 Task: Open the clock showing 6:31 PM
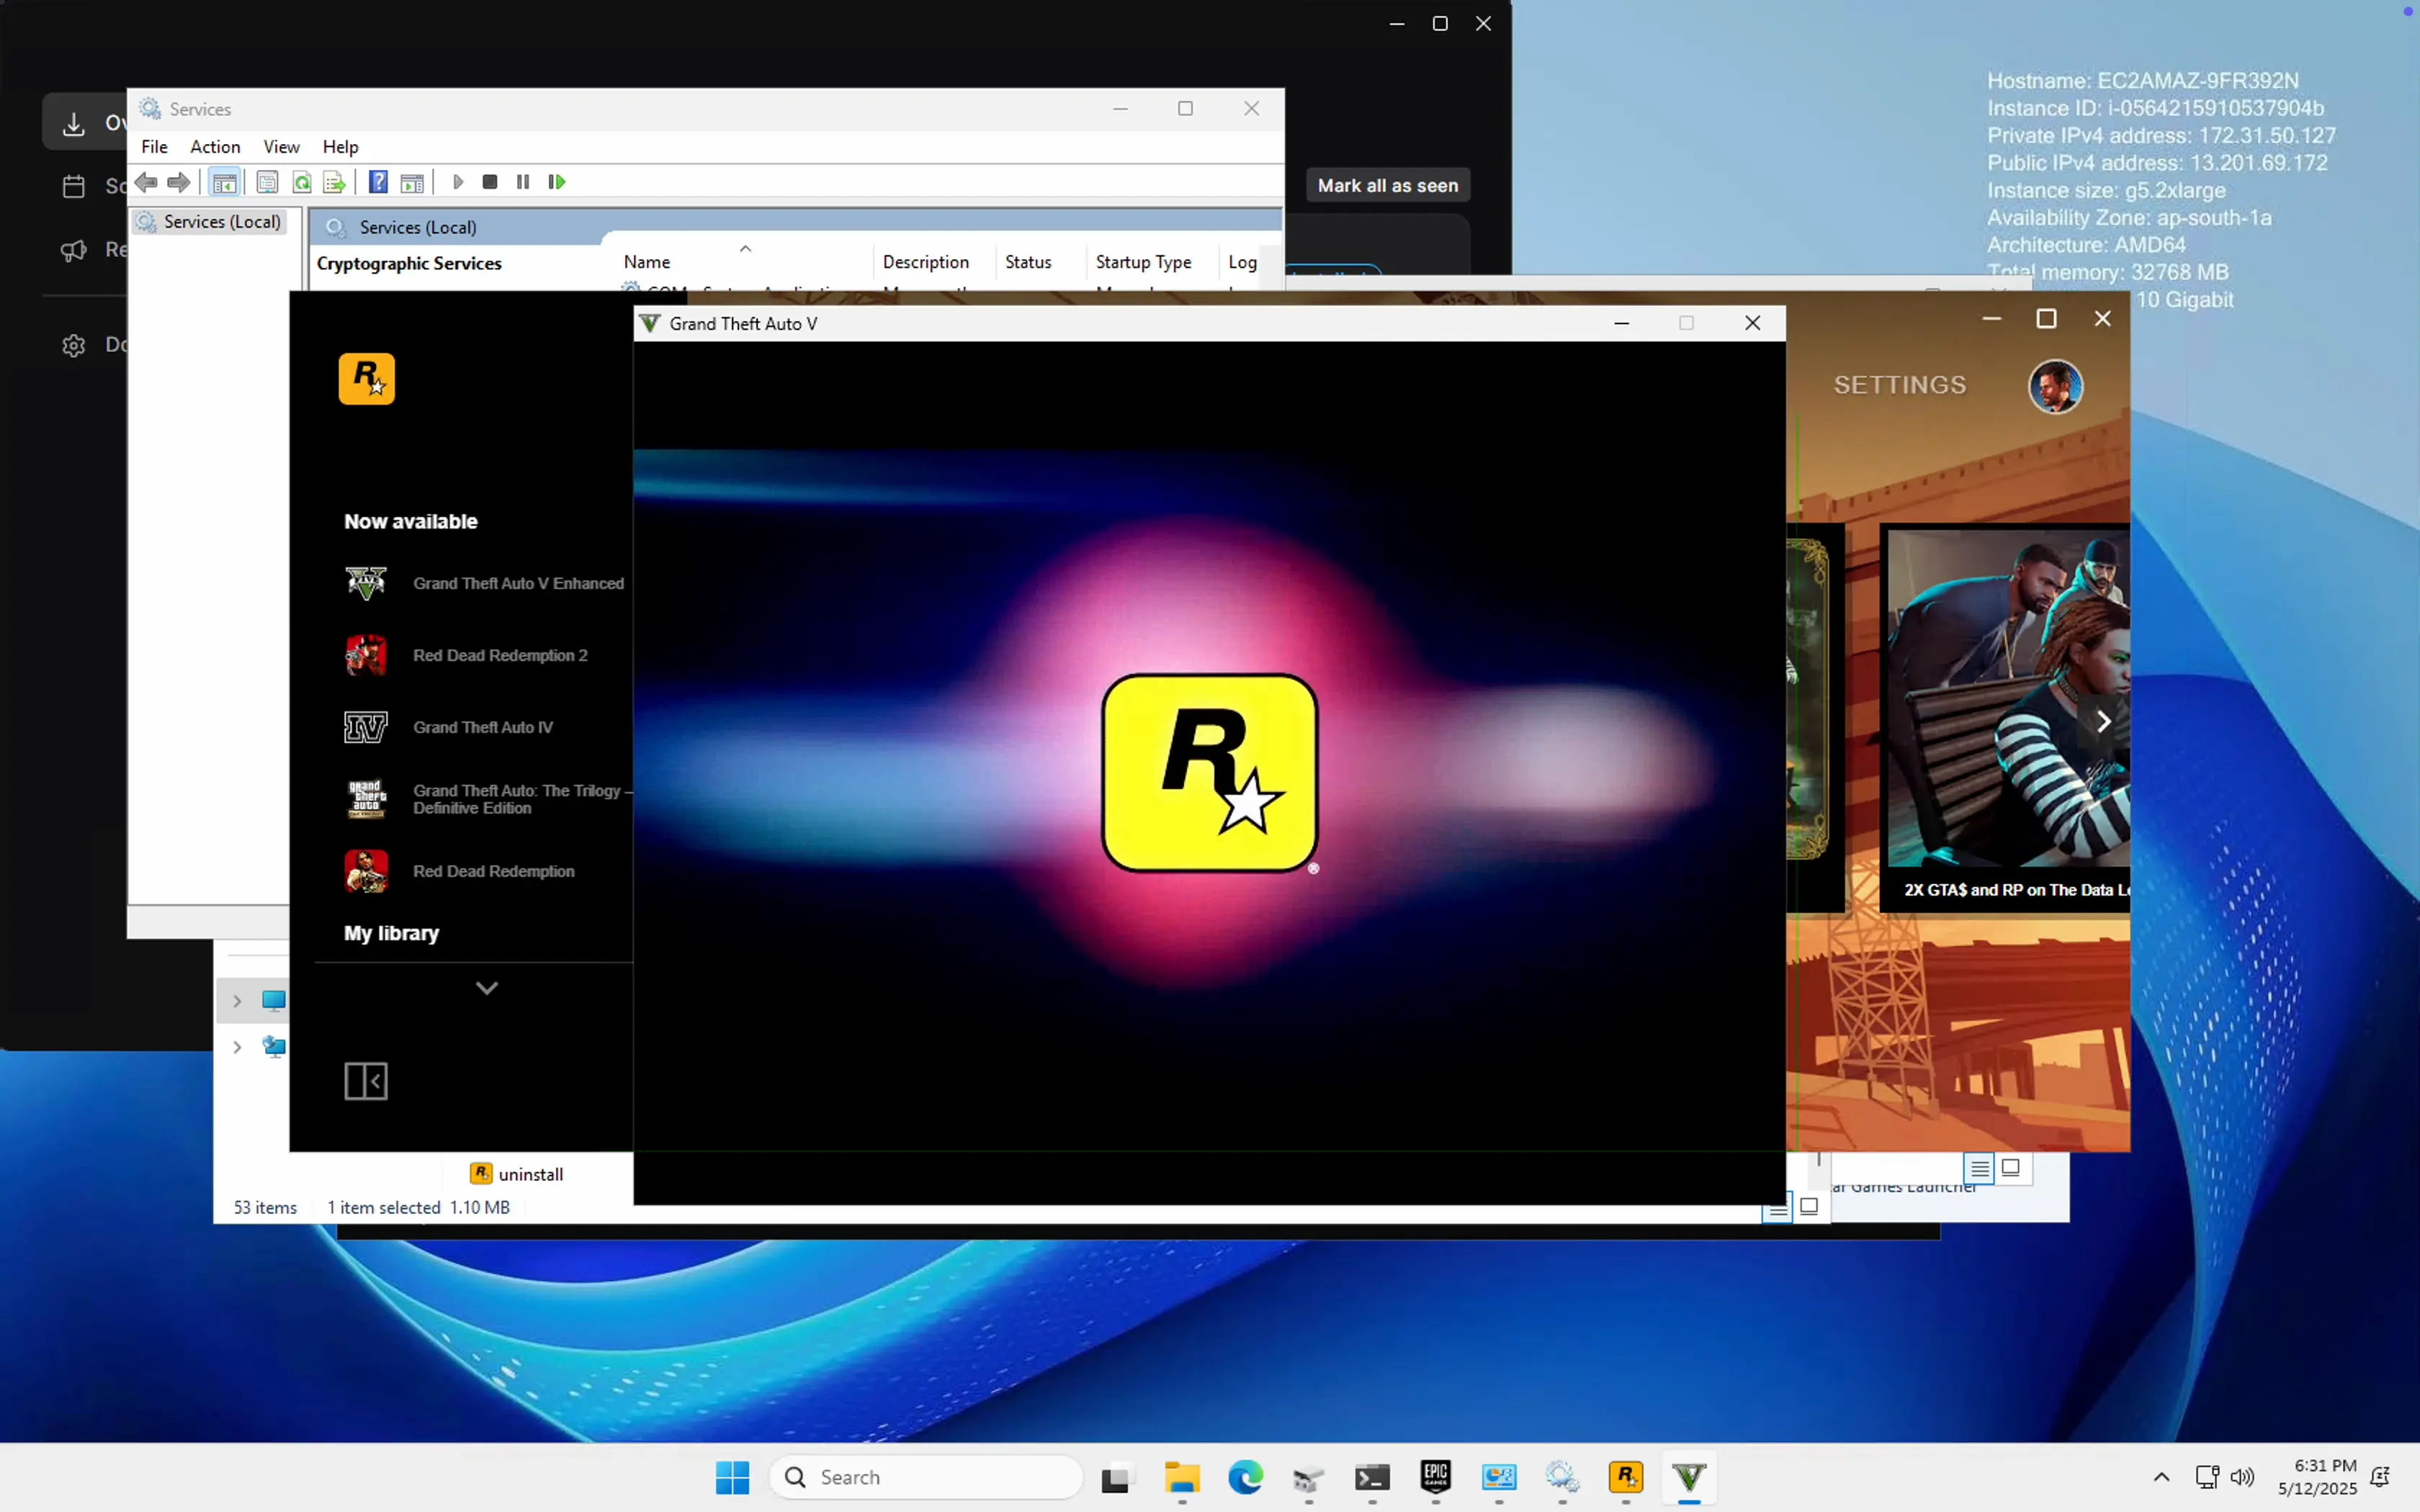click(2317, 1477)
